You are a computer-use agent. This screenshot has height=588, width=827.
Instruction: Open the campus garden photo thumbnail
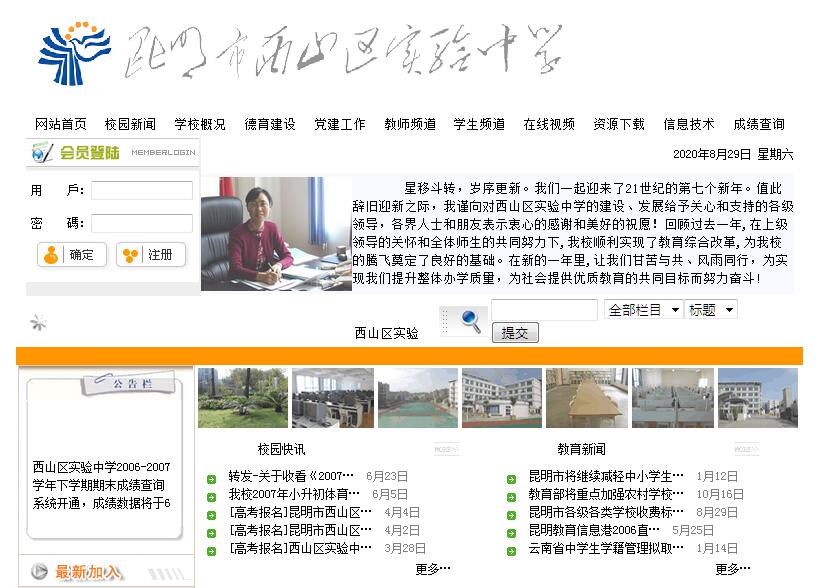(243, 398)
